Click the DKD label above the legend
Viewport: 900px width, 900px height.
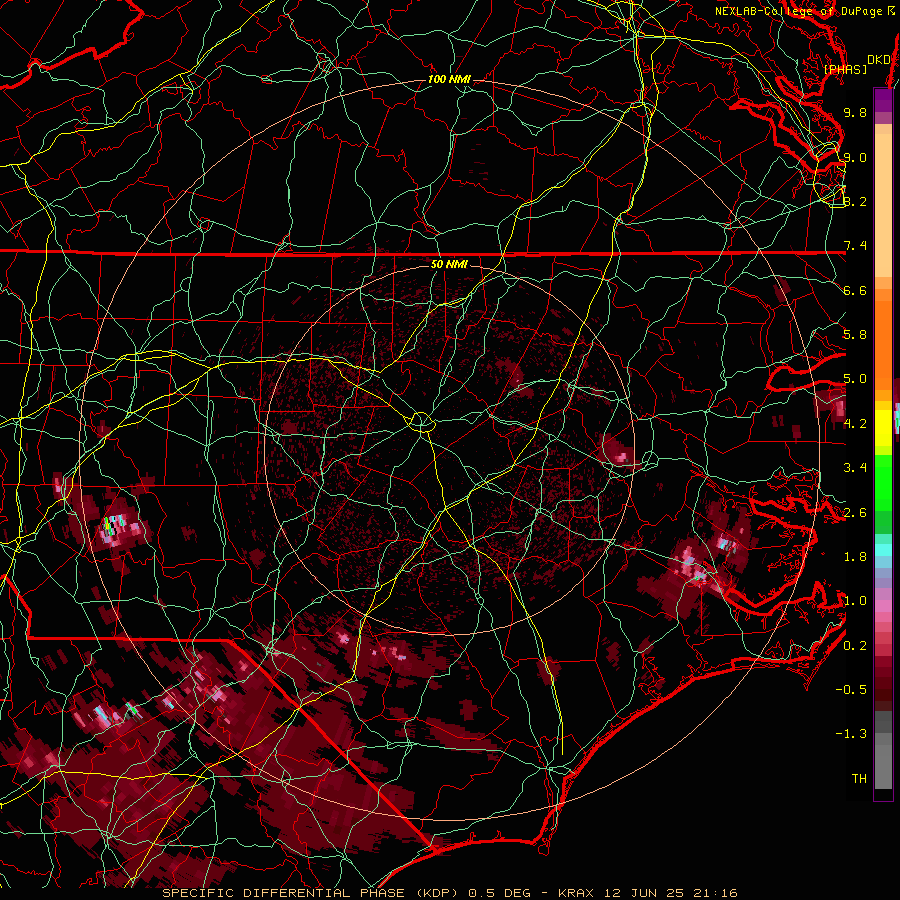[x=879, y=60]
